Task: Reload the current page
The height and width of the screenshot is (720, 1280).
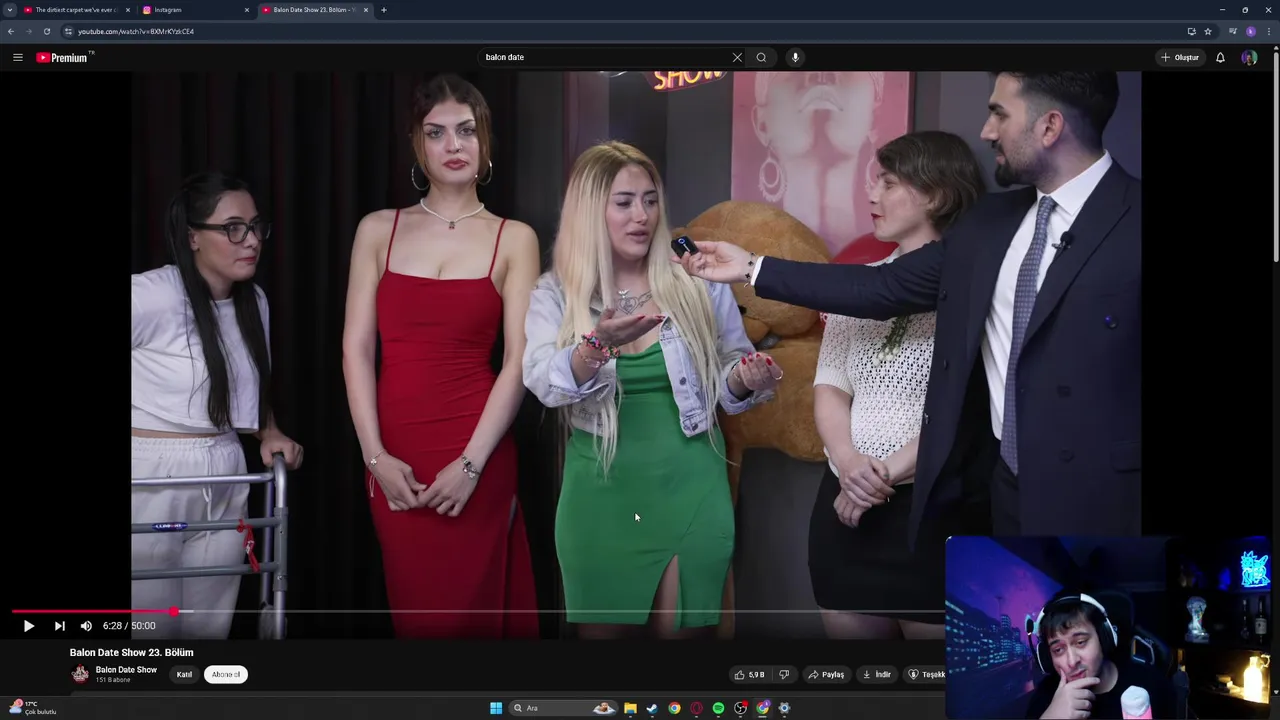Action: (x=46, y=31)
